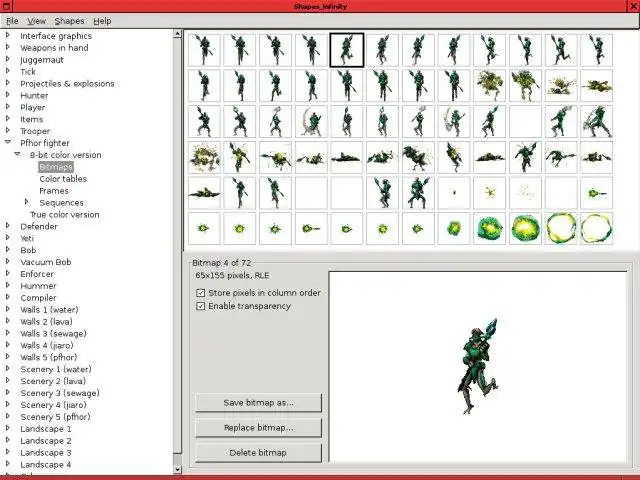Expand the Landscape 1 arrow

(x=8, y=428)
